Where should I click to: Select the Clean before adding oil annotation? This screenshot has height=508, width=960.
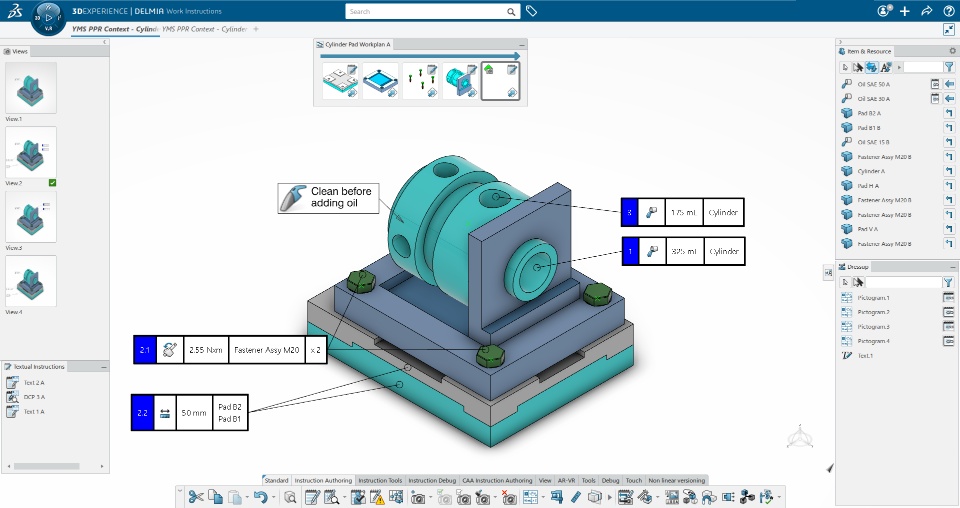pyautogui.click(x=328, y=198)
